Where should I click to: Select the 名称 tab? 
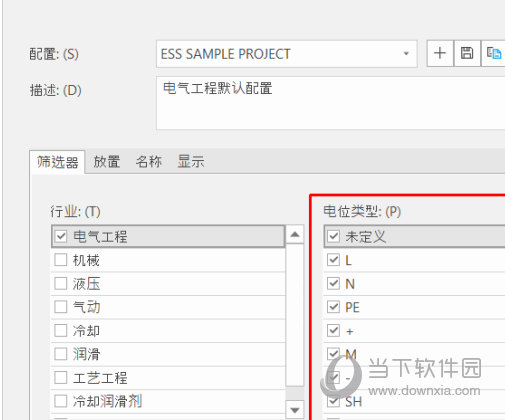(149, 162)
